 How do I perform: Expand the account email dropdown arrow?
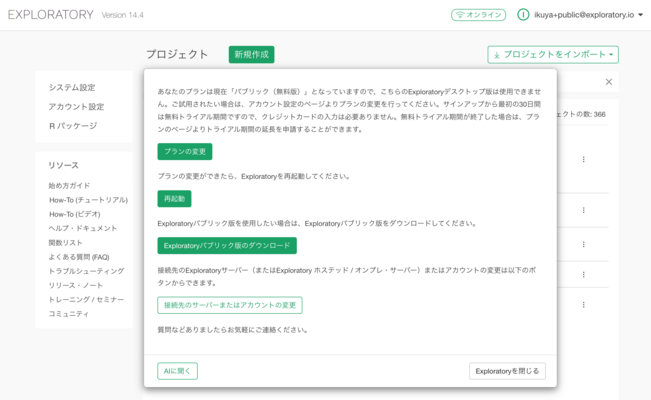[x=641, y=15]
